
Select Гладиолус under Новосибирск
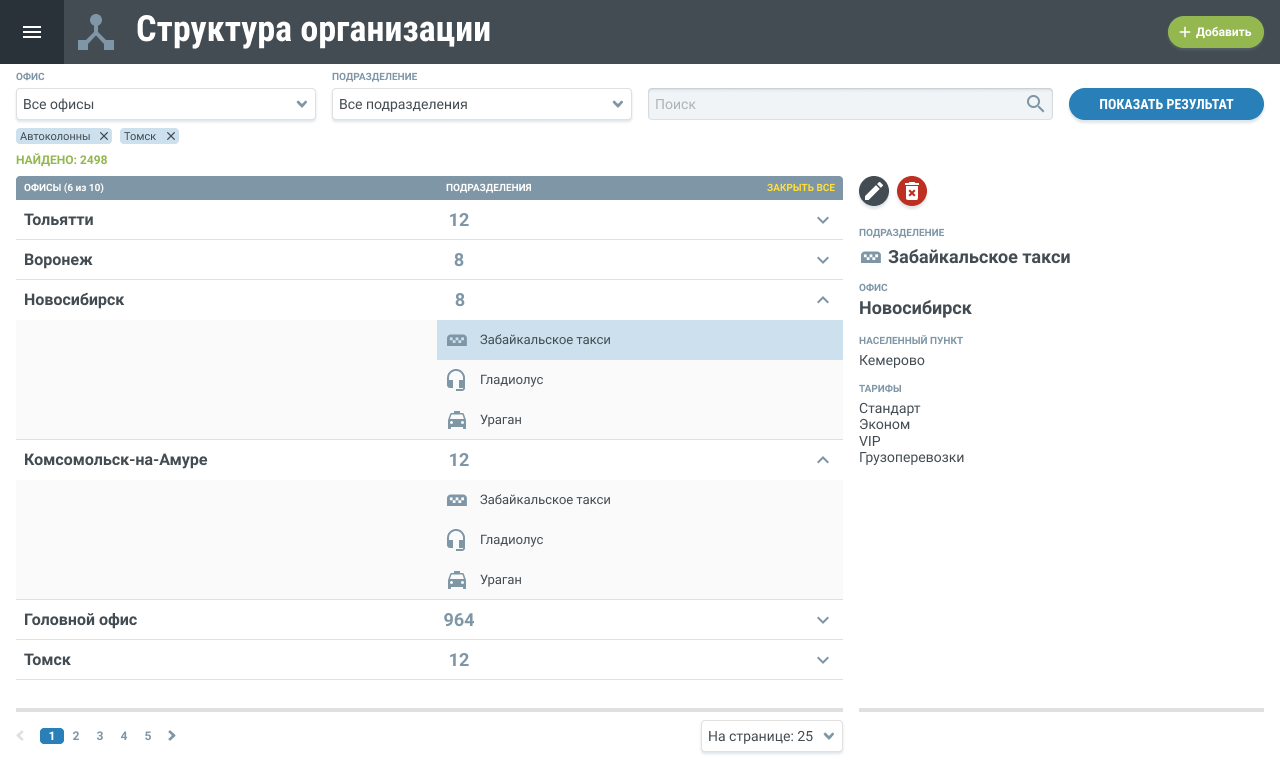[x=511, y=380]
